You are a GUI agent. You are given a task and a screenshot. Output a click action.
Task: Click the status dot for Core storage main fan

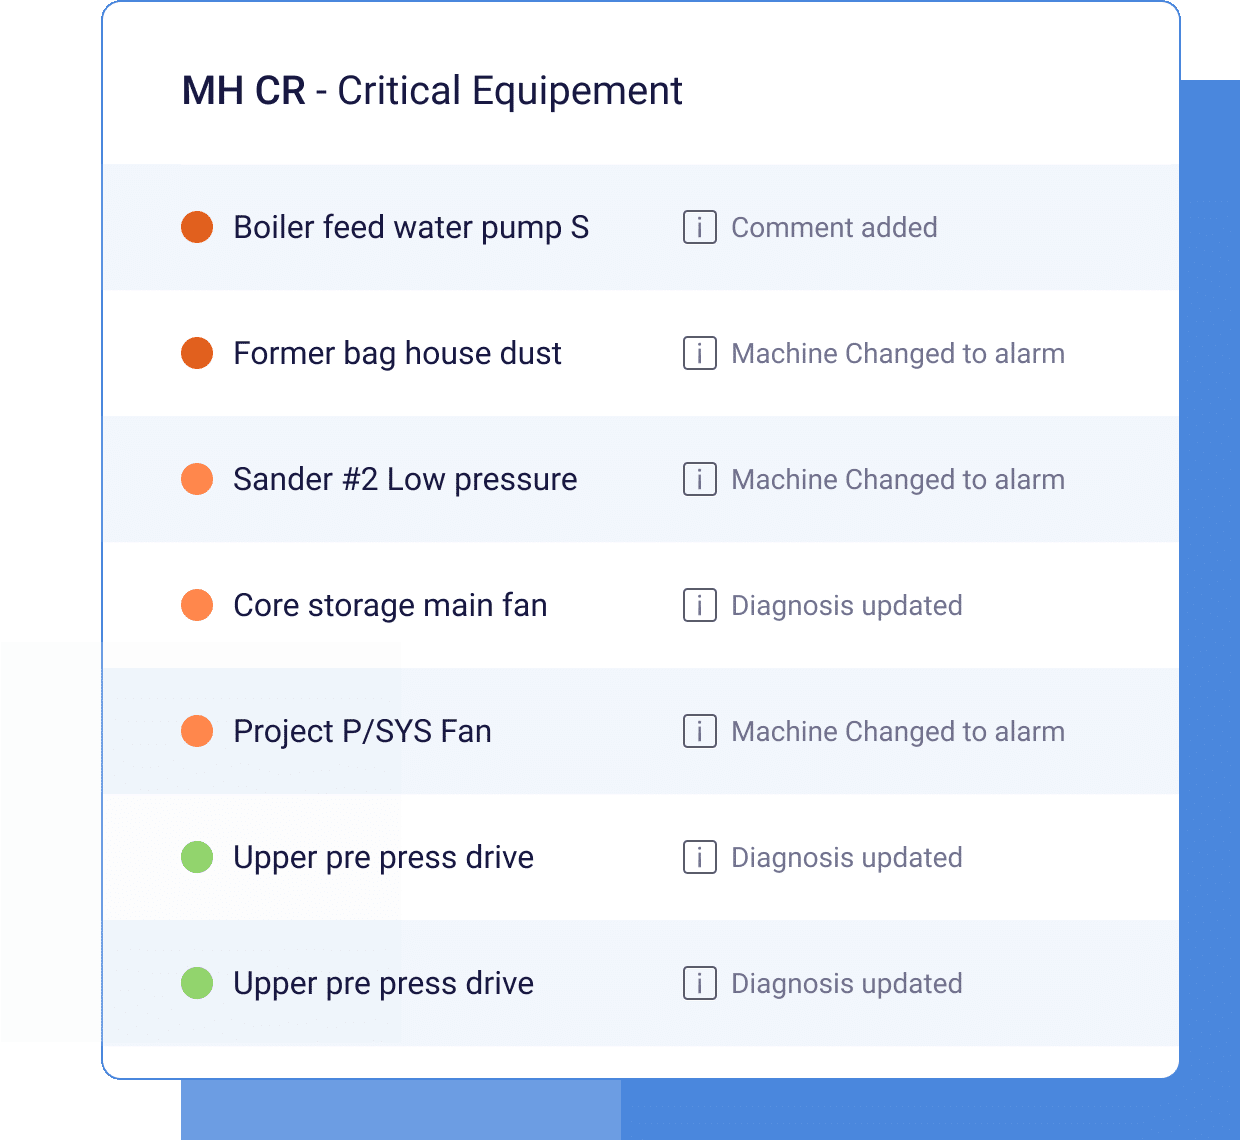click(x=197, y=606)
